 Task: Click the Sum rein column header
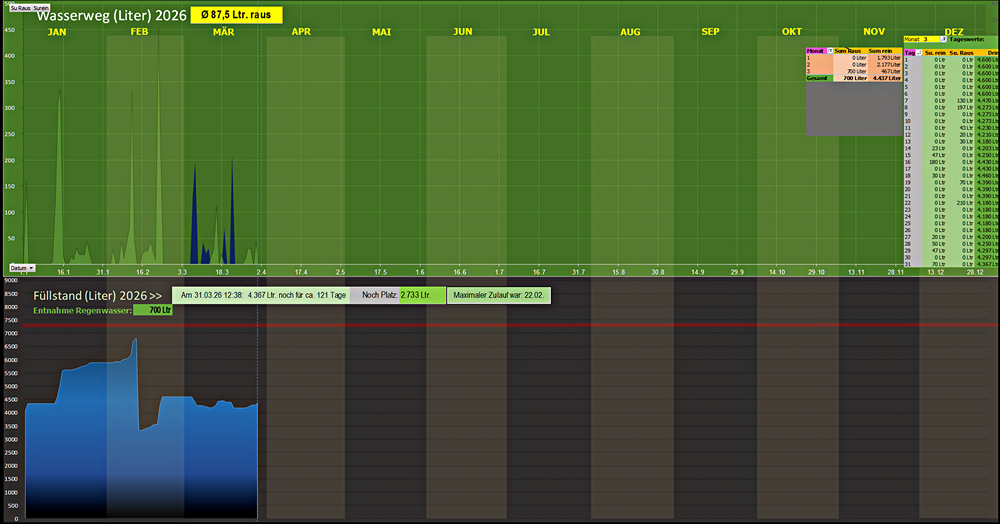(881, 50)
